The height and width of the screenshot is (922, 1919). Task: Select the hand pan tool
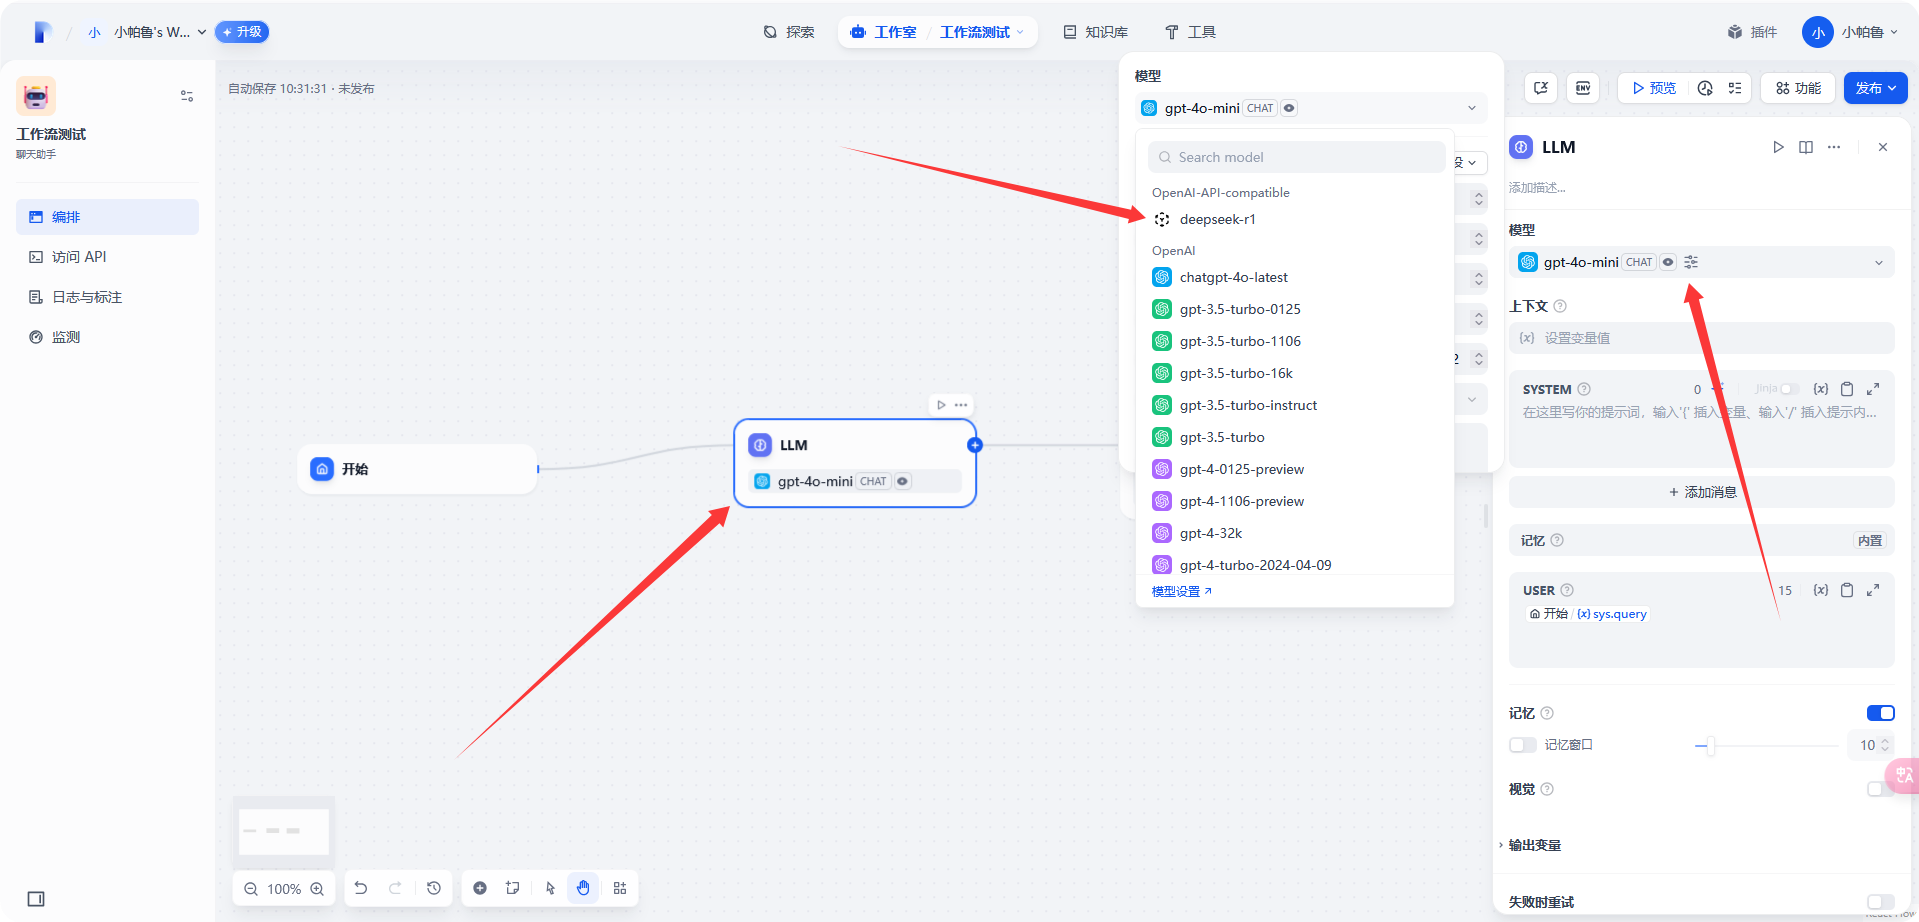click(583, 888)
